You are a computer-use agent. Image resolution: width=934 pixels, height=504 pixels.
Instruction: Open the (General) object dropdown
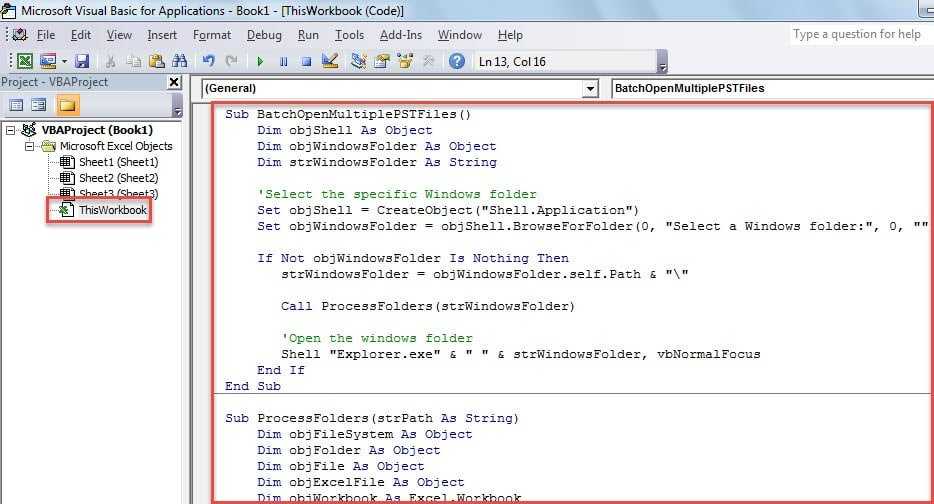(590, 89)
